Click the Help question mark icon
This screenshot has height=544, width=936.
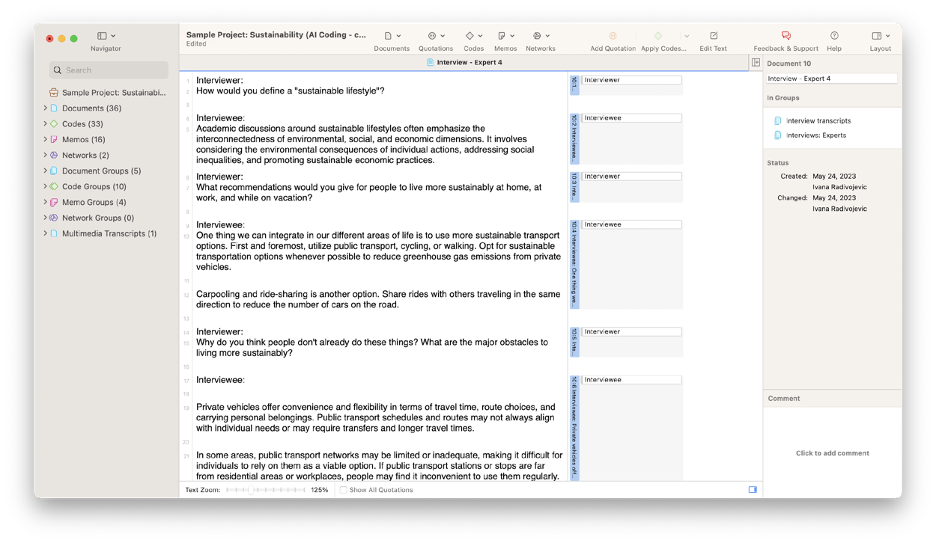[834, 36]
